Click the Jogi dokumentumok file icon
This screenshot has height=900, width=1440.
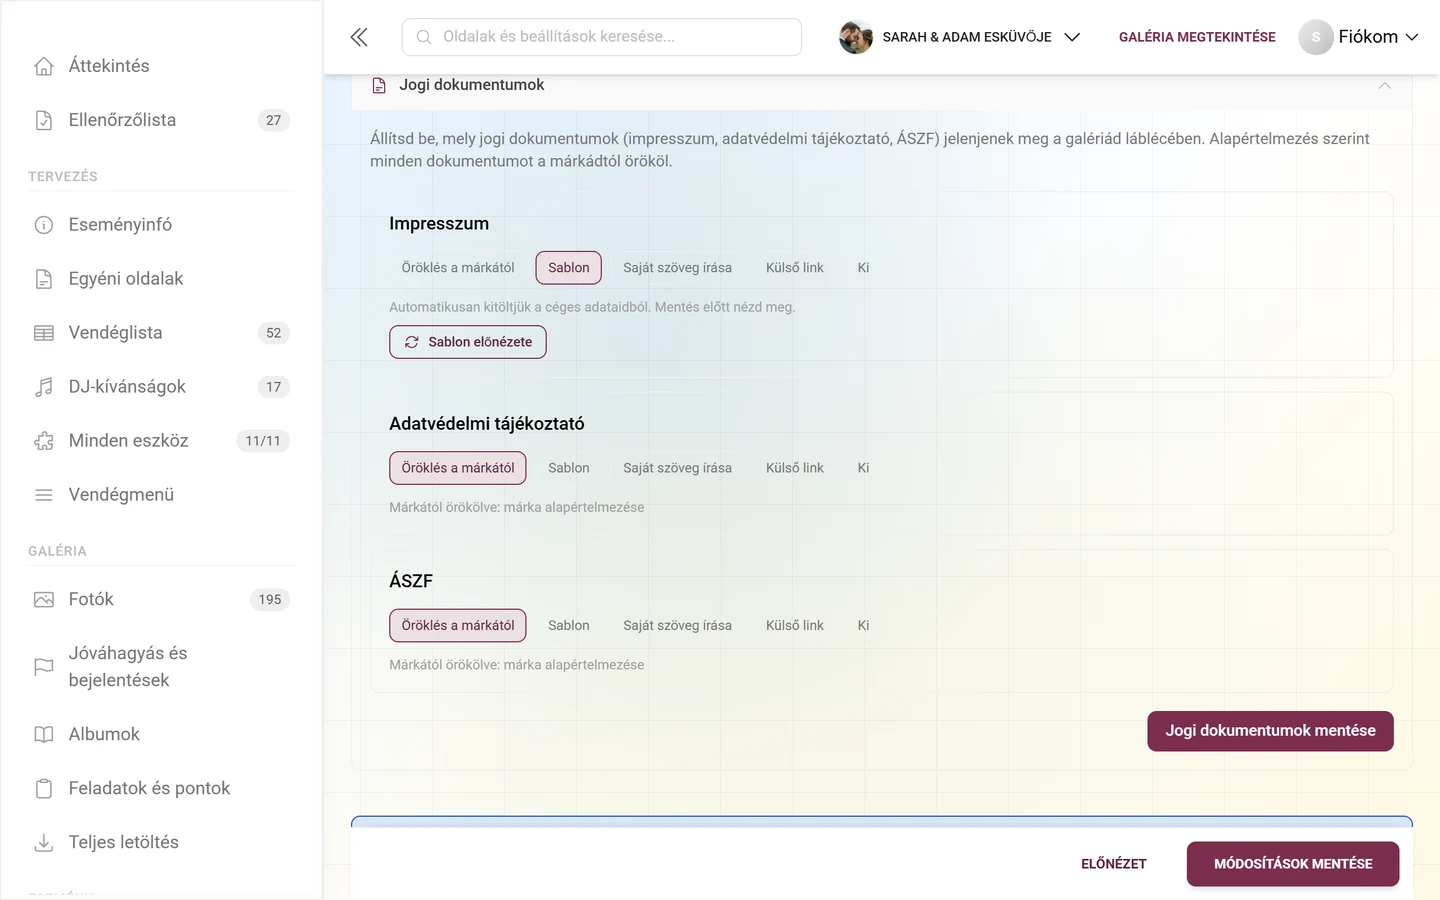[x=379, y=86]
